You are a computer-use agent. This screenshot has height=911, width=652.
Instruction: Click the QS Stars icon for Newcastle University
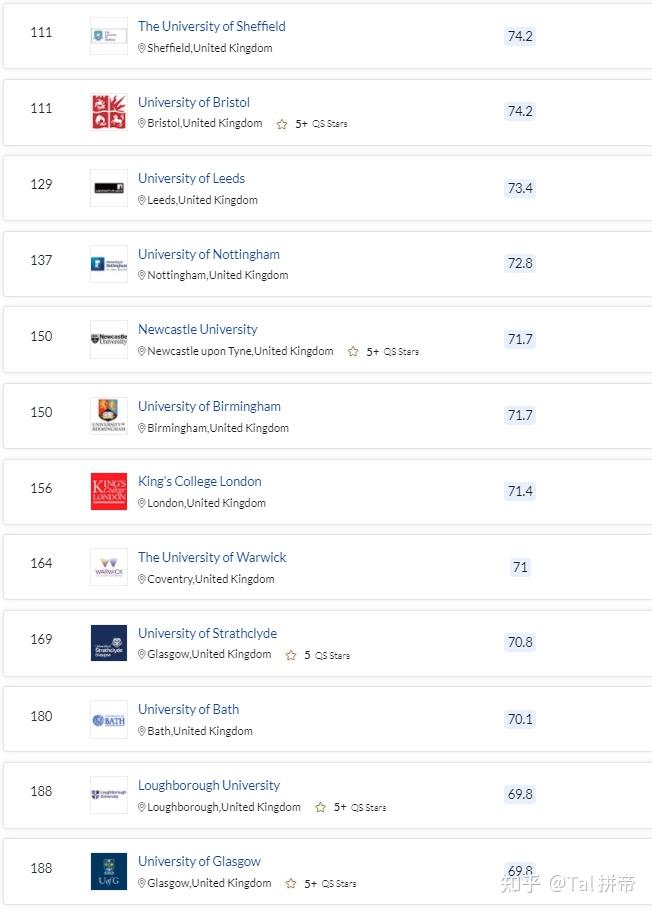coord(353,352)
